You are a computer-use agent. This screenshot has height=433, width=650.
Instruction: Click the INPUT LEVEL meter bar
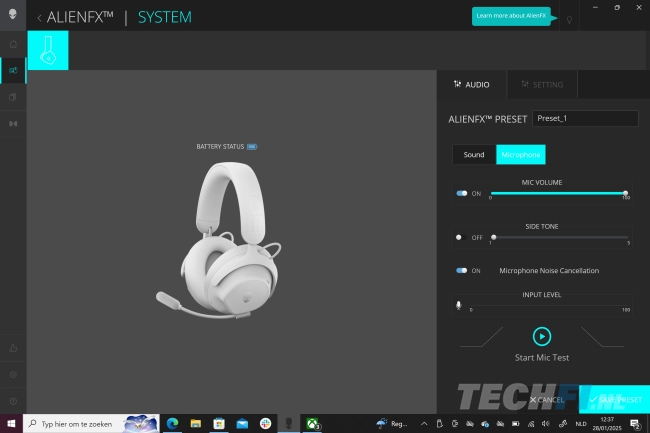(x=550, y=306)
